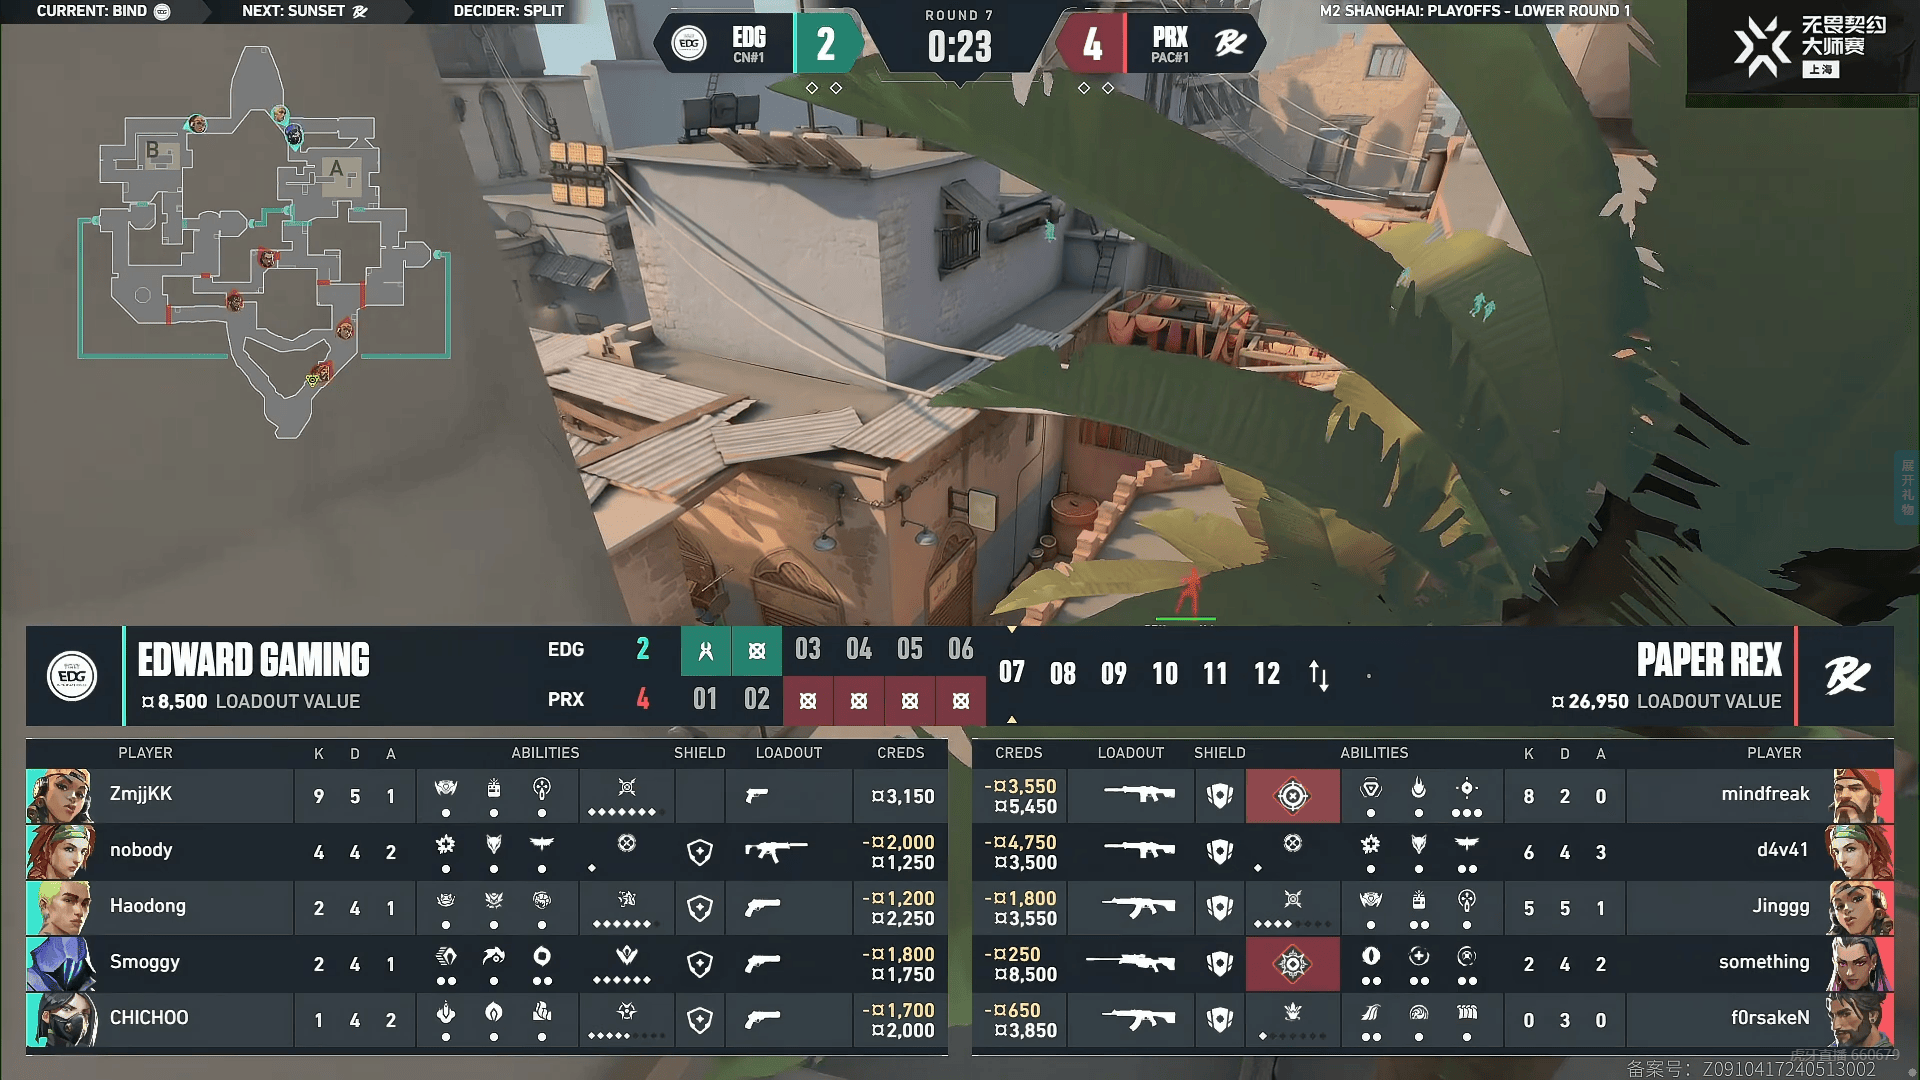Click ZmjjKK's 3,150 credits value
The image size is (1920, 1080).
(903, 797)
